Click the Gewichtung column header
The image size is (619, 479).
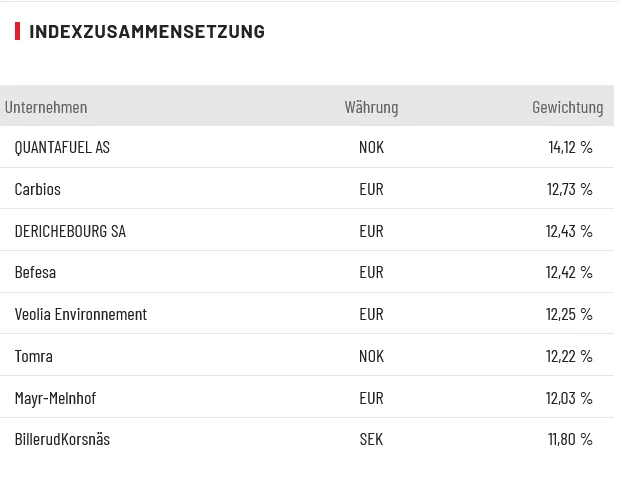(567, 106)
